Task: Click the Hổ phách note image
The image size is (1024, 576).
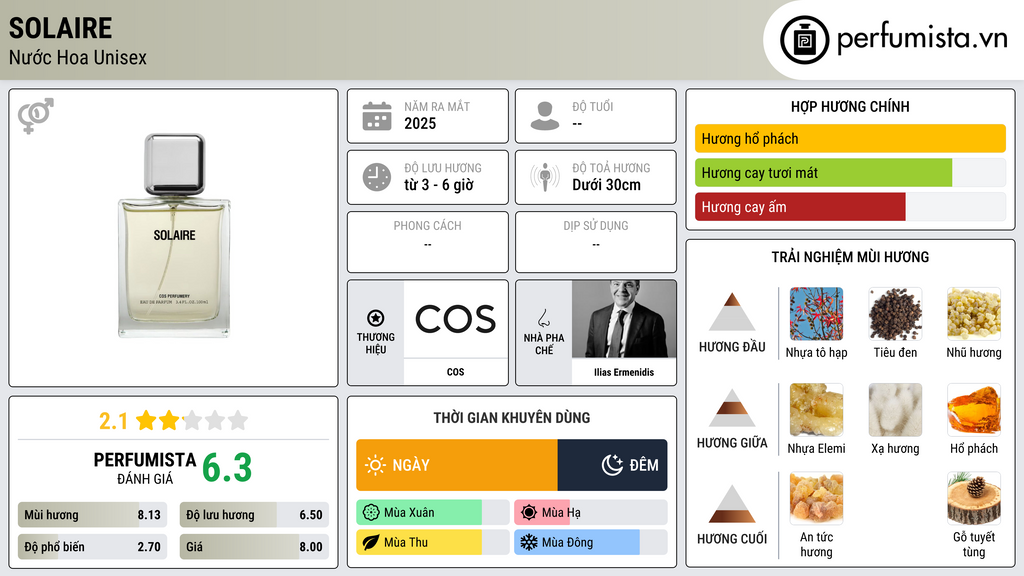Action: click(974, 410)
